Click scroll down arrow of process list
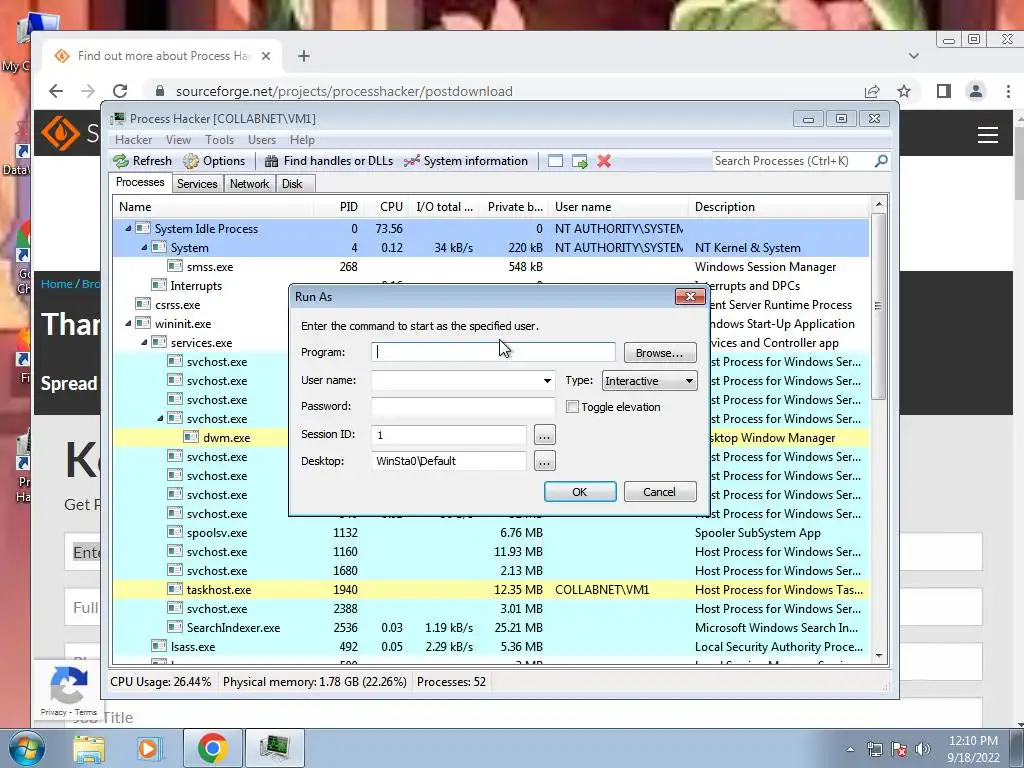The image size is (1024, 768). click(x=878, y=656)
